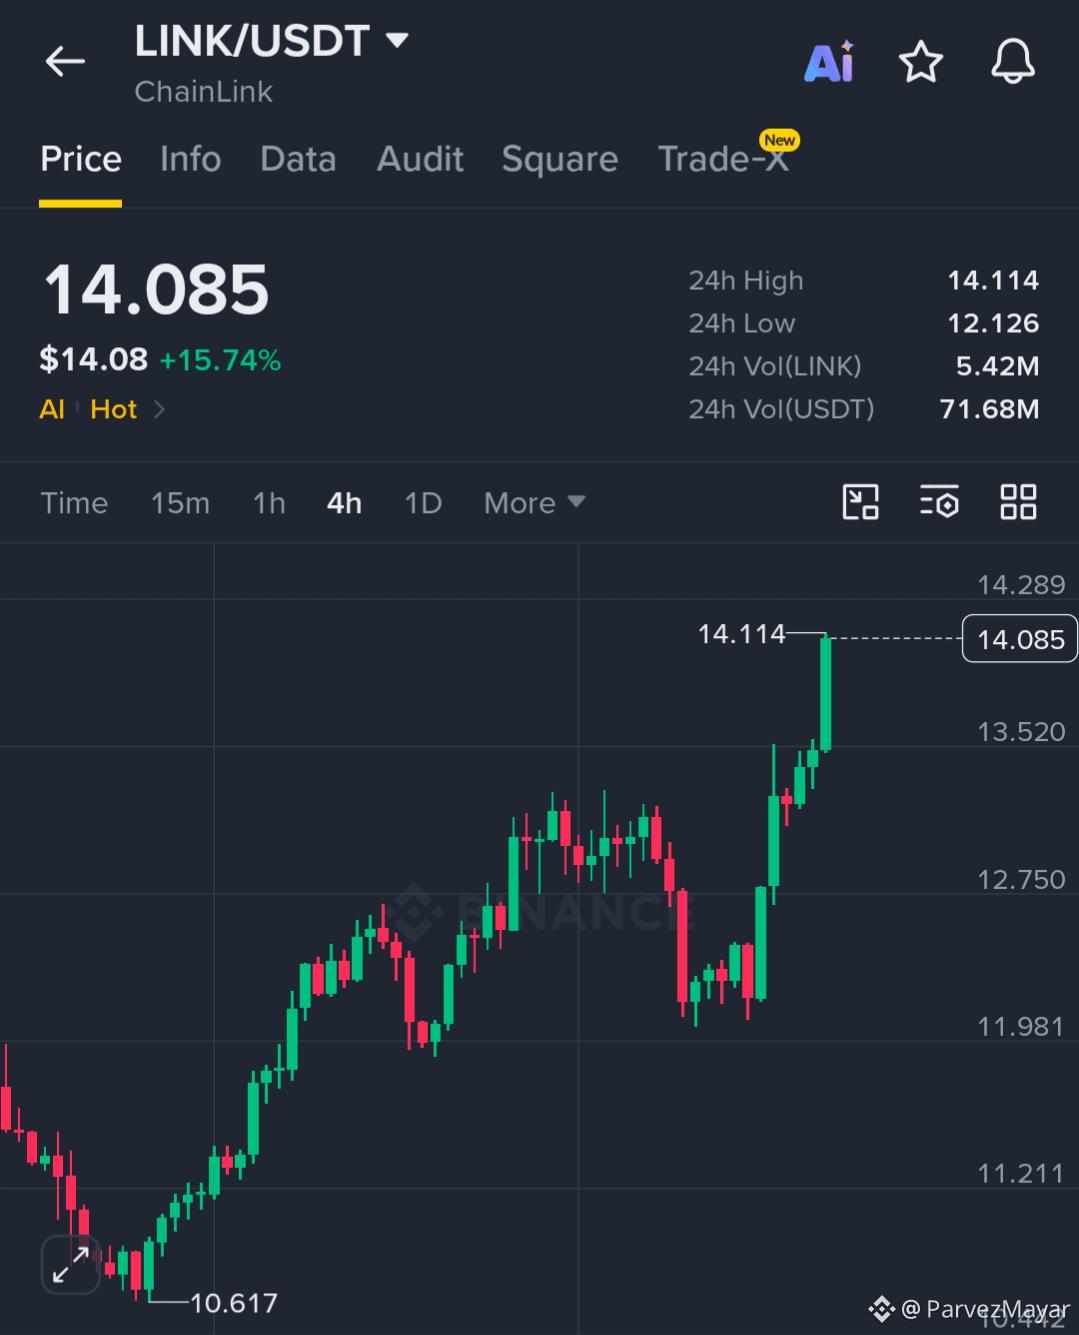
Task: Open chart indicator settings icon
Action: click(x=939, y=502)
